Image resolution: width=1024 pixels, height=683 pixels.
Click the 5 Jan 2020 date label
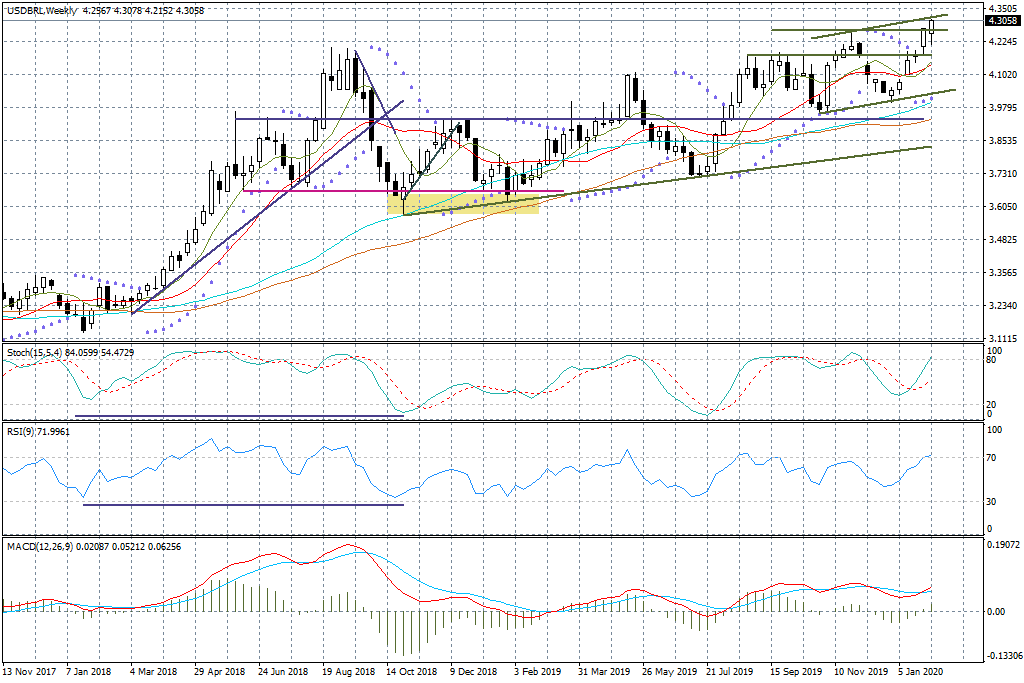pos(919,672)
